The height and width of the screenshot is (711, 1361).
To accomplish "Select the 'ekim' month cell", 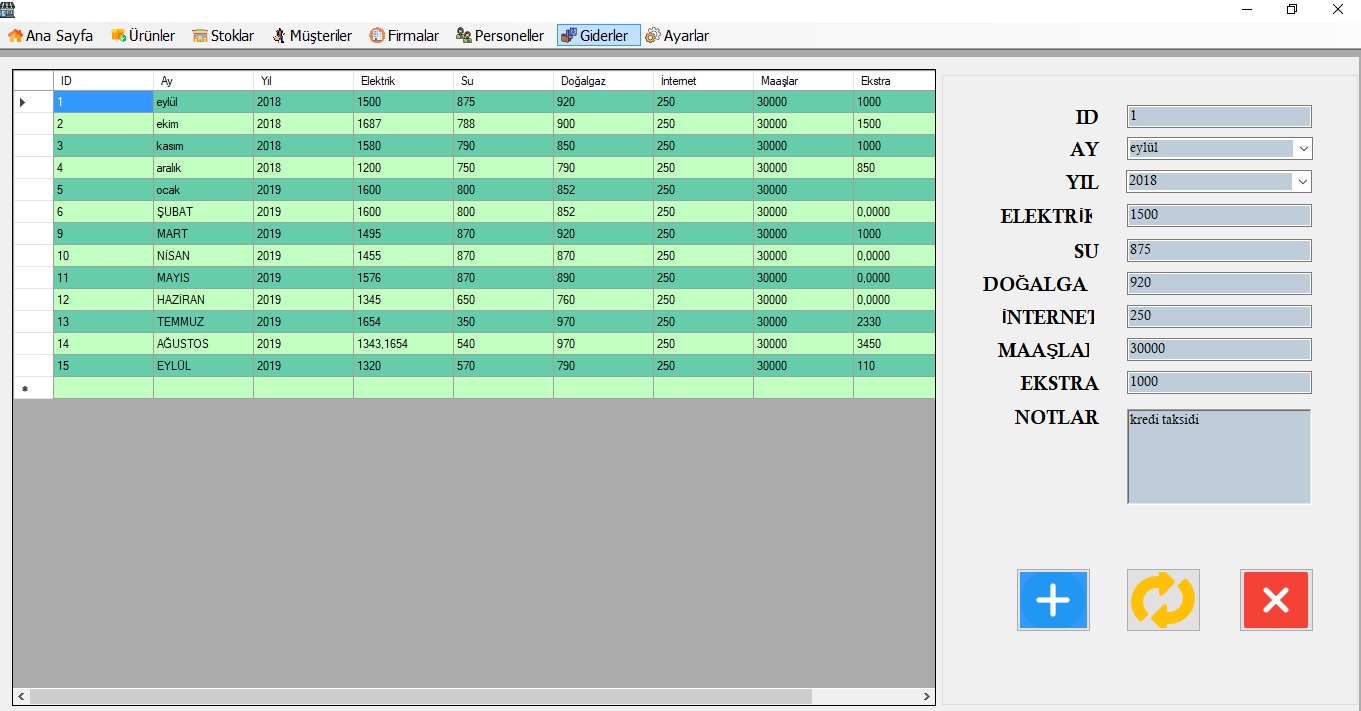I will (203, 124).
